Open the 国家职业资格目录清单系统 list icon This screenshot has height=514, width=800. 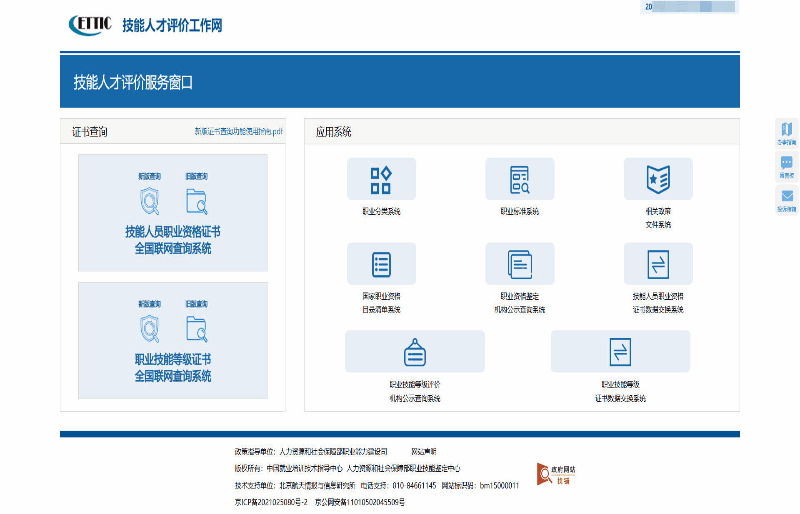click(x=381, y=264)
